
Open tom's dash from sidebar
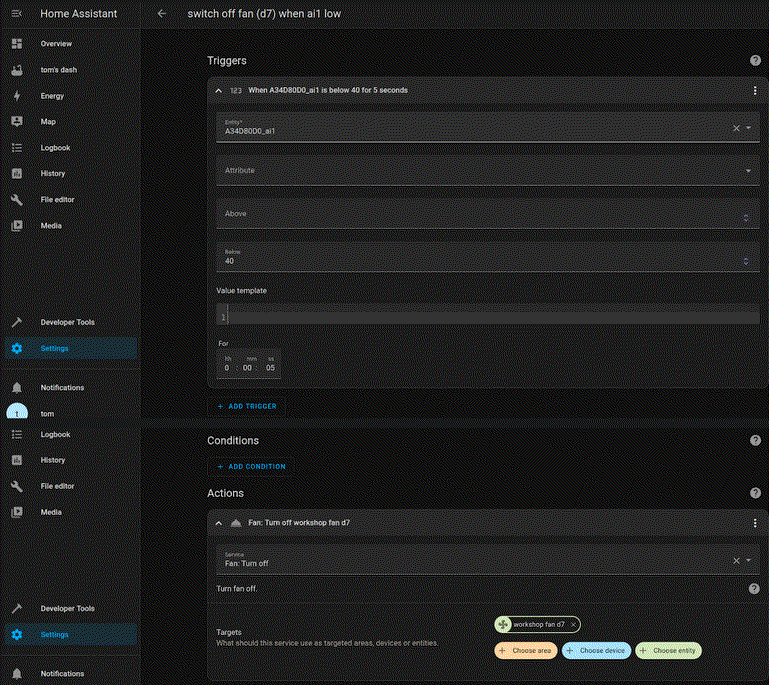[58, 70]
